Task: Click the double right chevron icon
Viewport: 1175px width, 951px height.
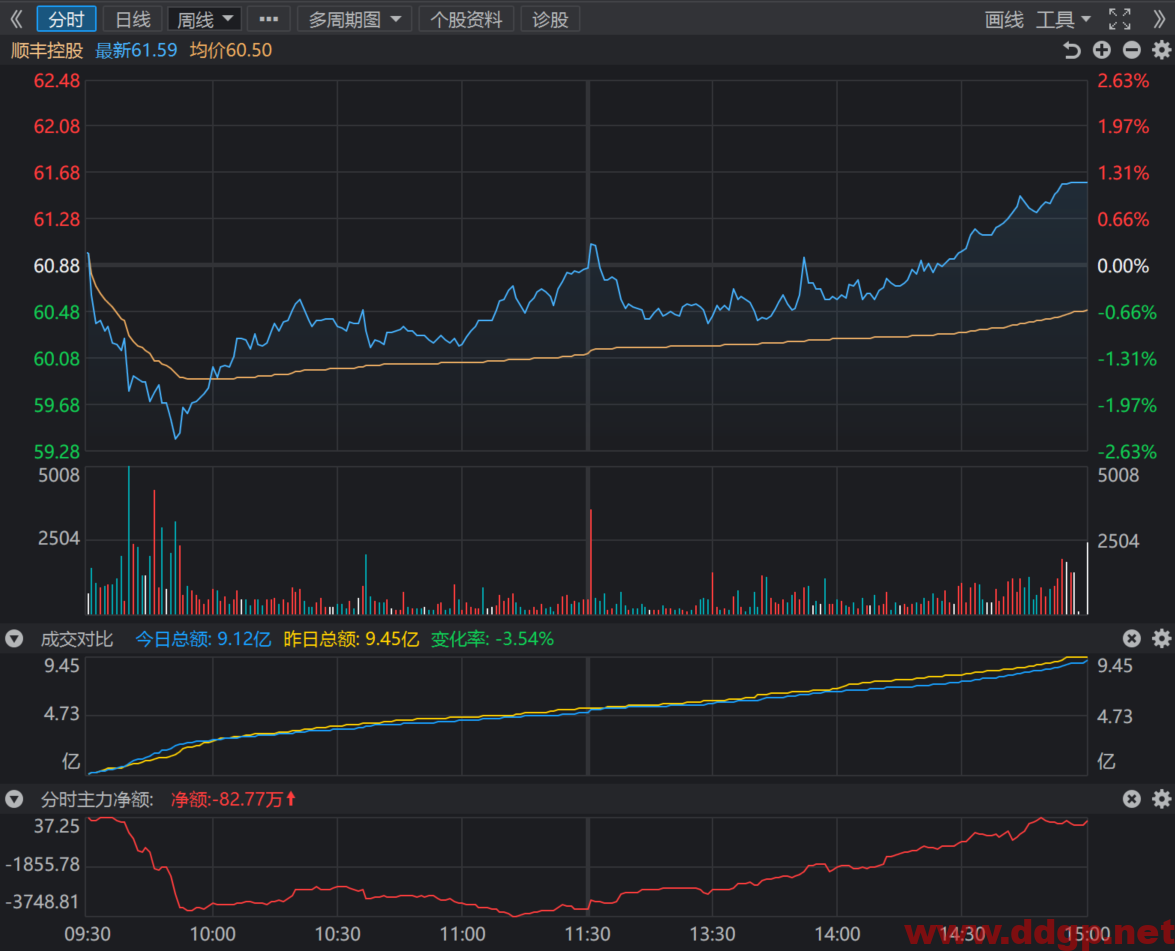Action: pyautogui.click(x=1159, y=19)
